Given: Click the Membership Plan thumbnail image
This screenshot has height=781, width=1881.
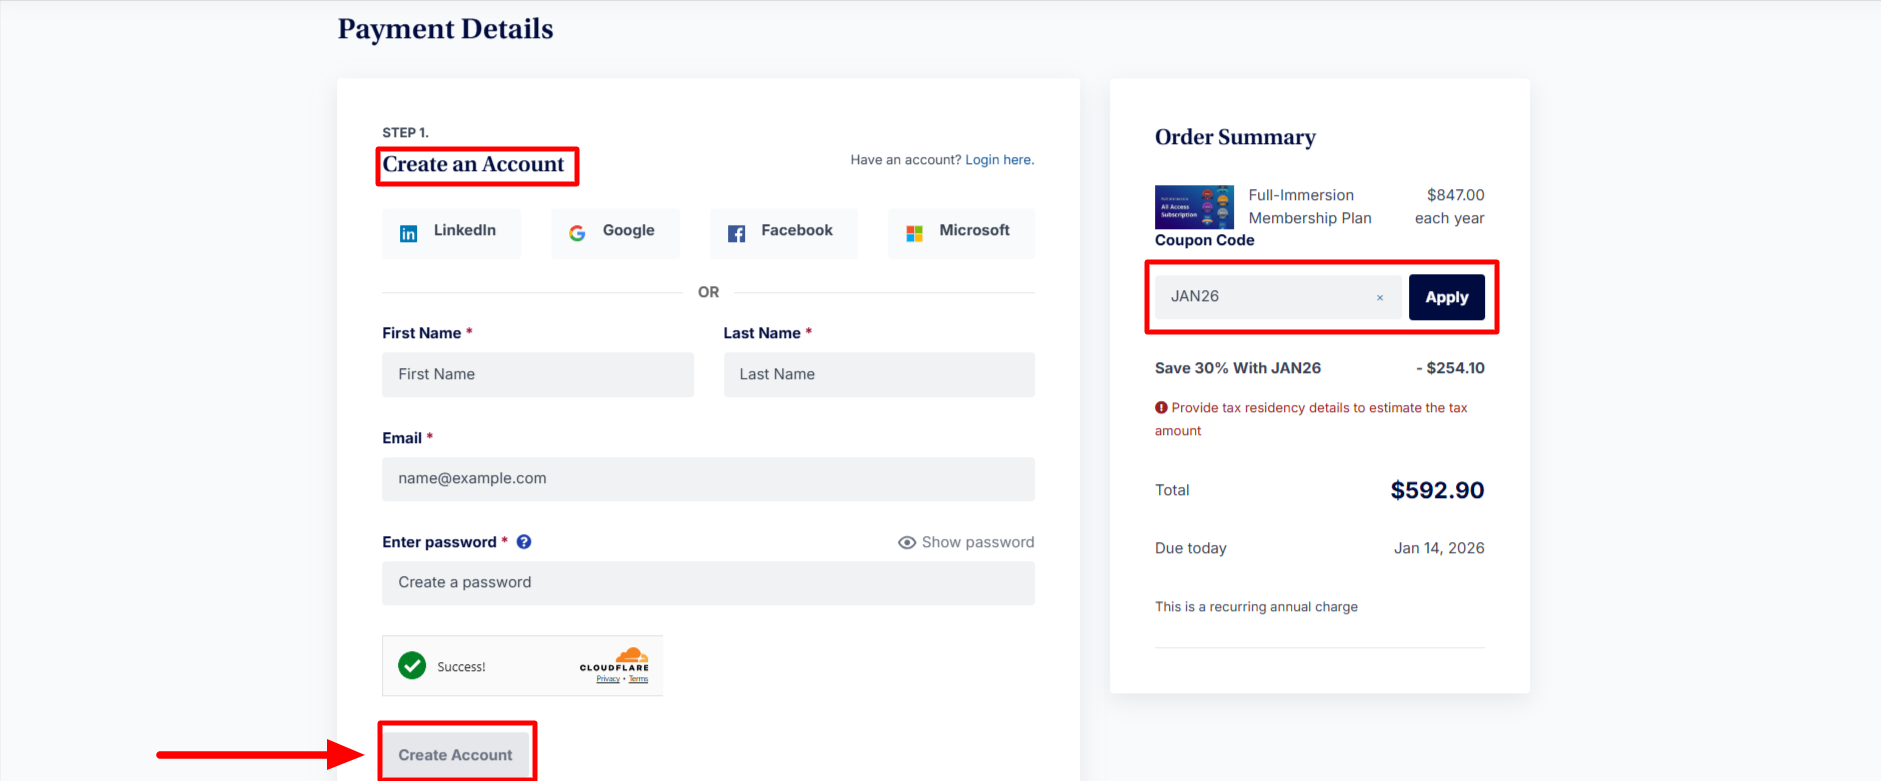Looking at the screenshot, I should 1194,207.
